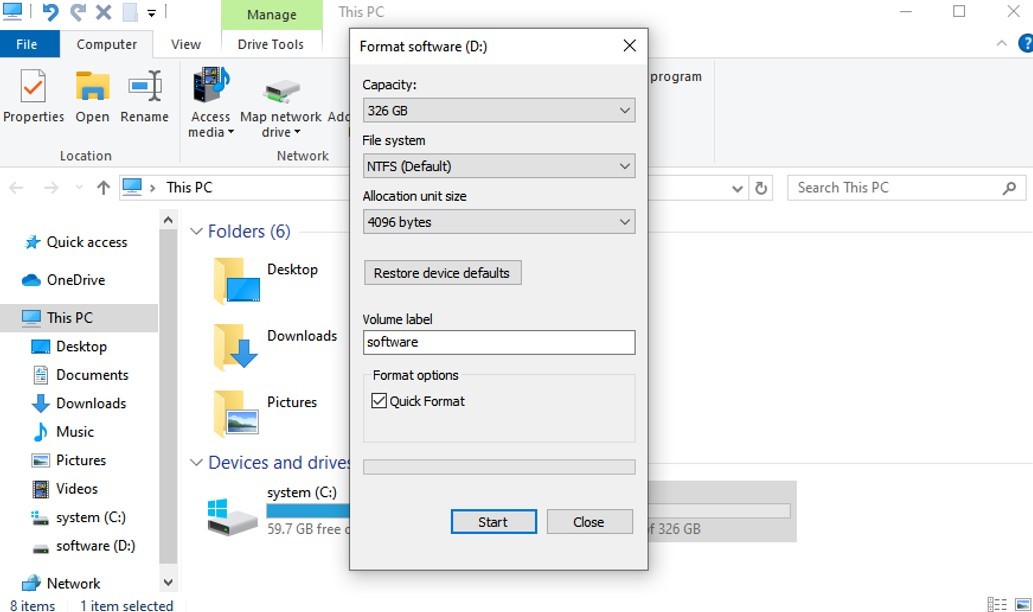Click the Undo icon in quick access toolbar
This screenshot has height=612, width=1033.
tap(50, 13)
